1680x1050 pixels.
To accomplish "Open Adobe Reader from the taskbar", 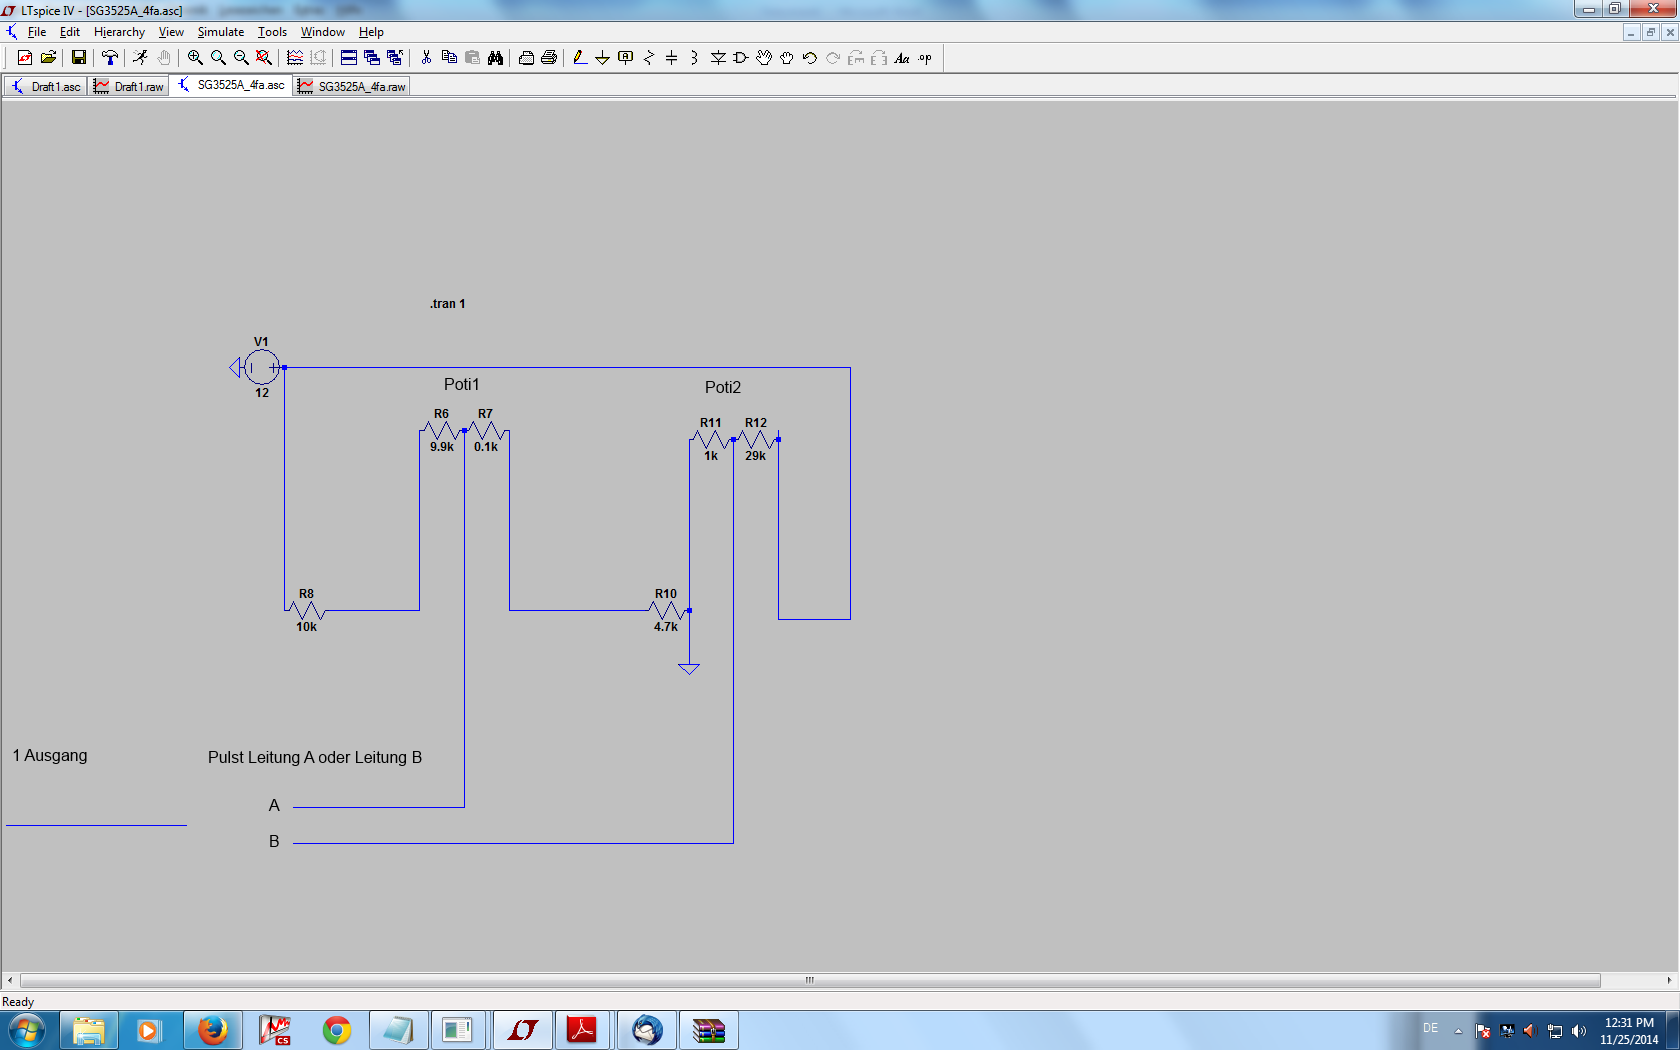I will click(582, 1030).
